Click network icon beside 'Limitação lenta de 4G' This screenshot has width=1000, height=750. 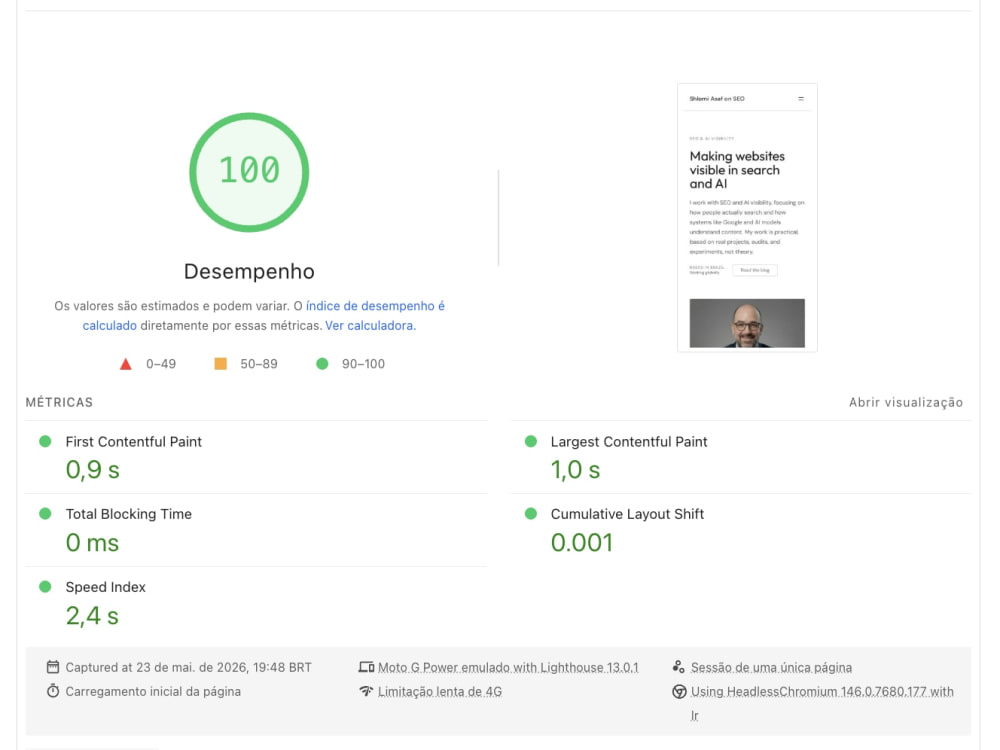366,691
